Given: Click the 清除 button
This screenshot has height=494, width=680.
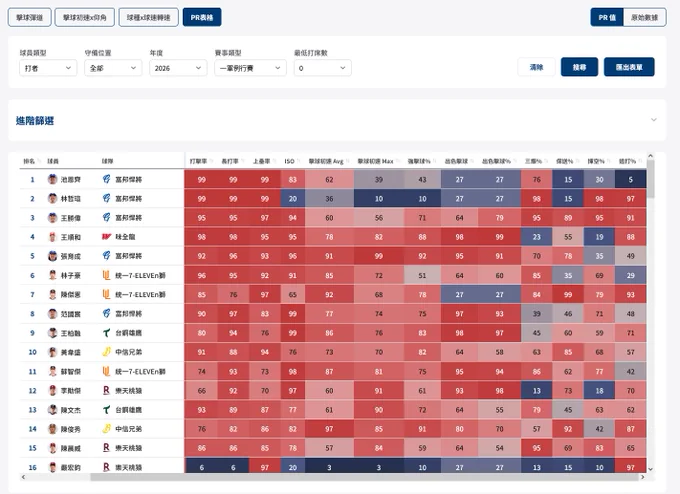Looking at the screenshot, I should pyautogui.click(x=536, y=67).
